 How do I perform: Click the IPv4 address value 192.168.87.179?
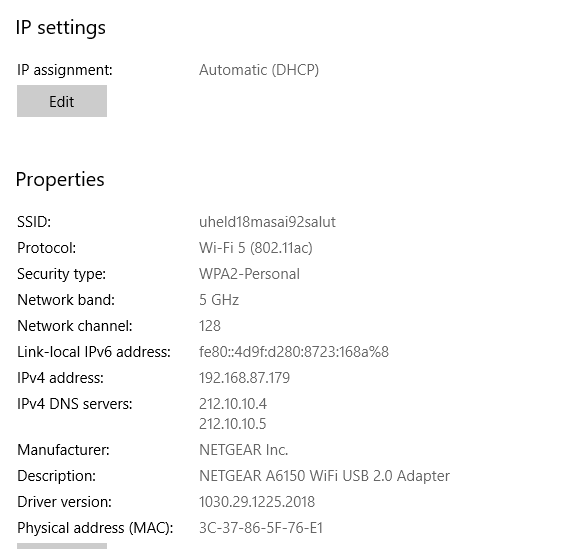(x=245, y=378)
